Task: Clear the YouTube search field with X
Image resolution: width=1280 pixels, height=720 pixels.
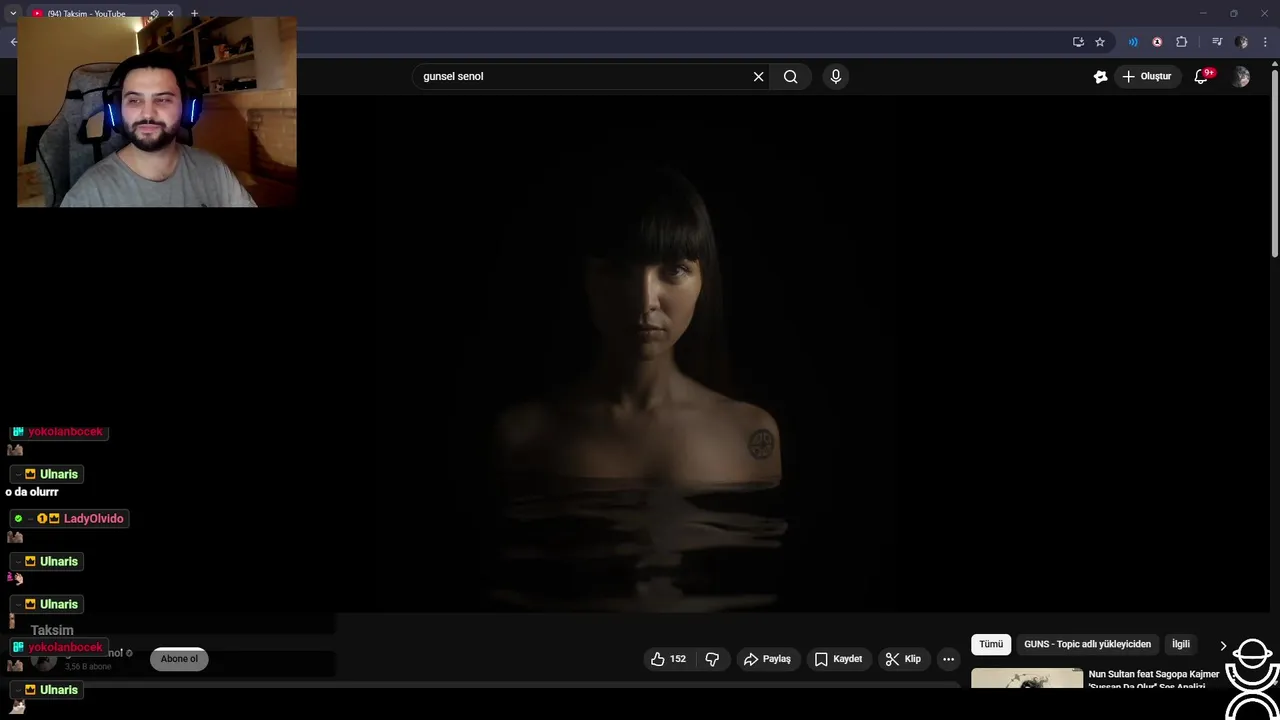Action: [758, 76]
